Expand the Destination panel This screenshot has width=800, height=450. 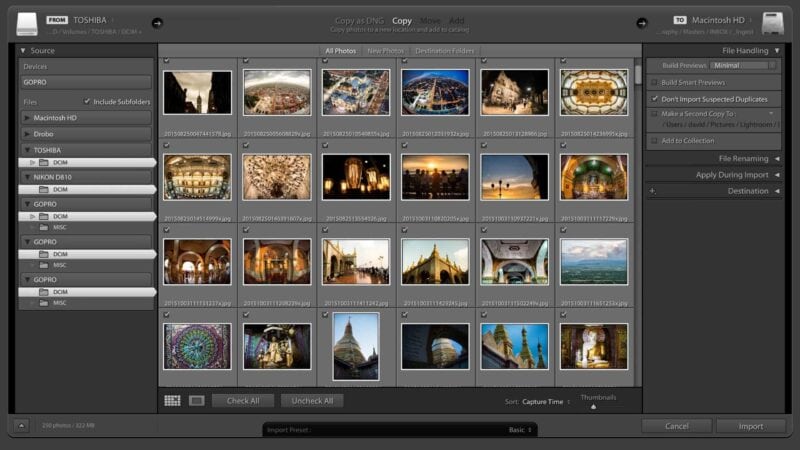777,191
